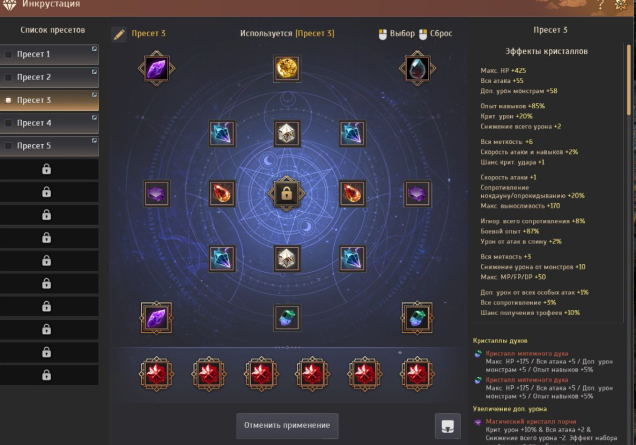Viewport: 636px width, 445px height.
Task: Click the locked center crystal slot
Action: pyautogui.click(x=287, y=193)
